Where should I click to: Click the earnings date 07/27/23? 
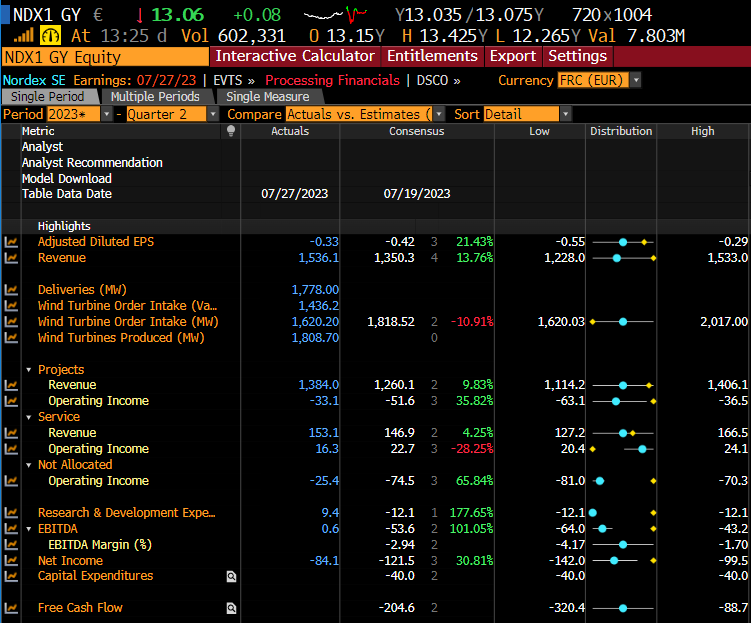[x=167, y=80]
